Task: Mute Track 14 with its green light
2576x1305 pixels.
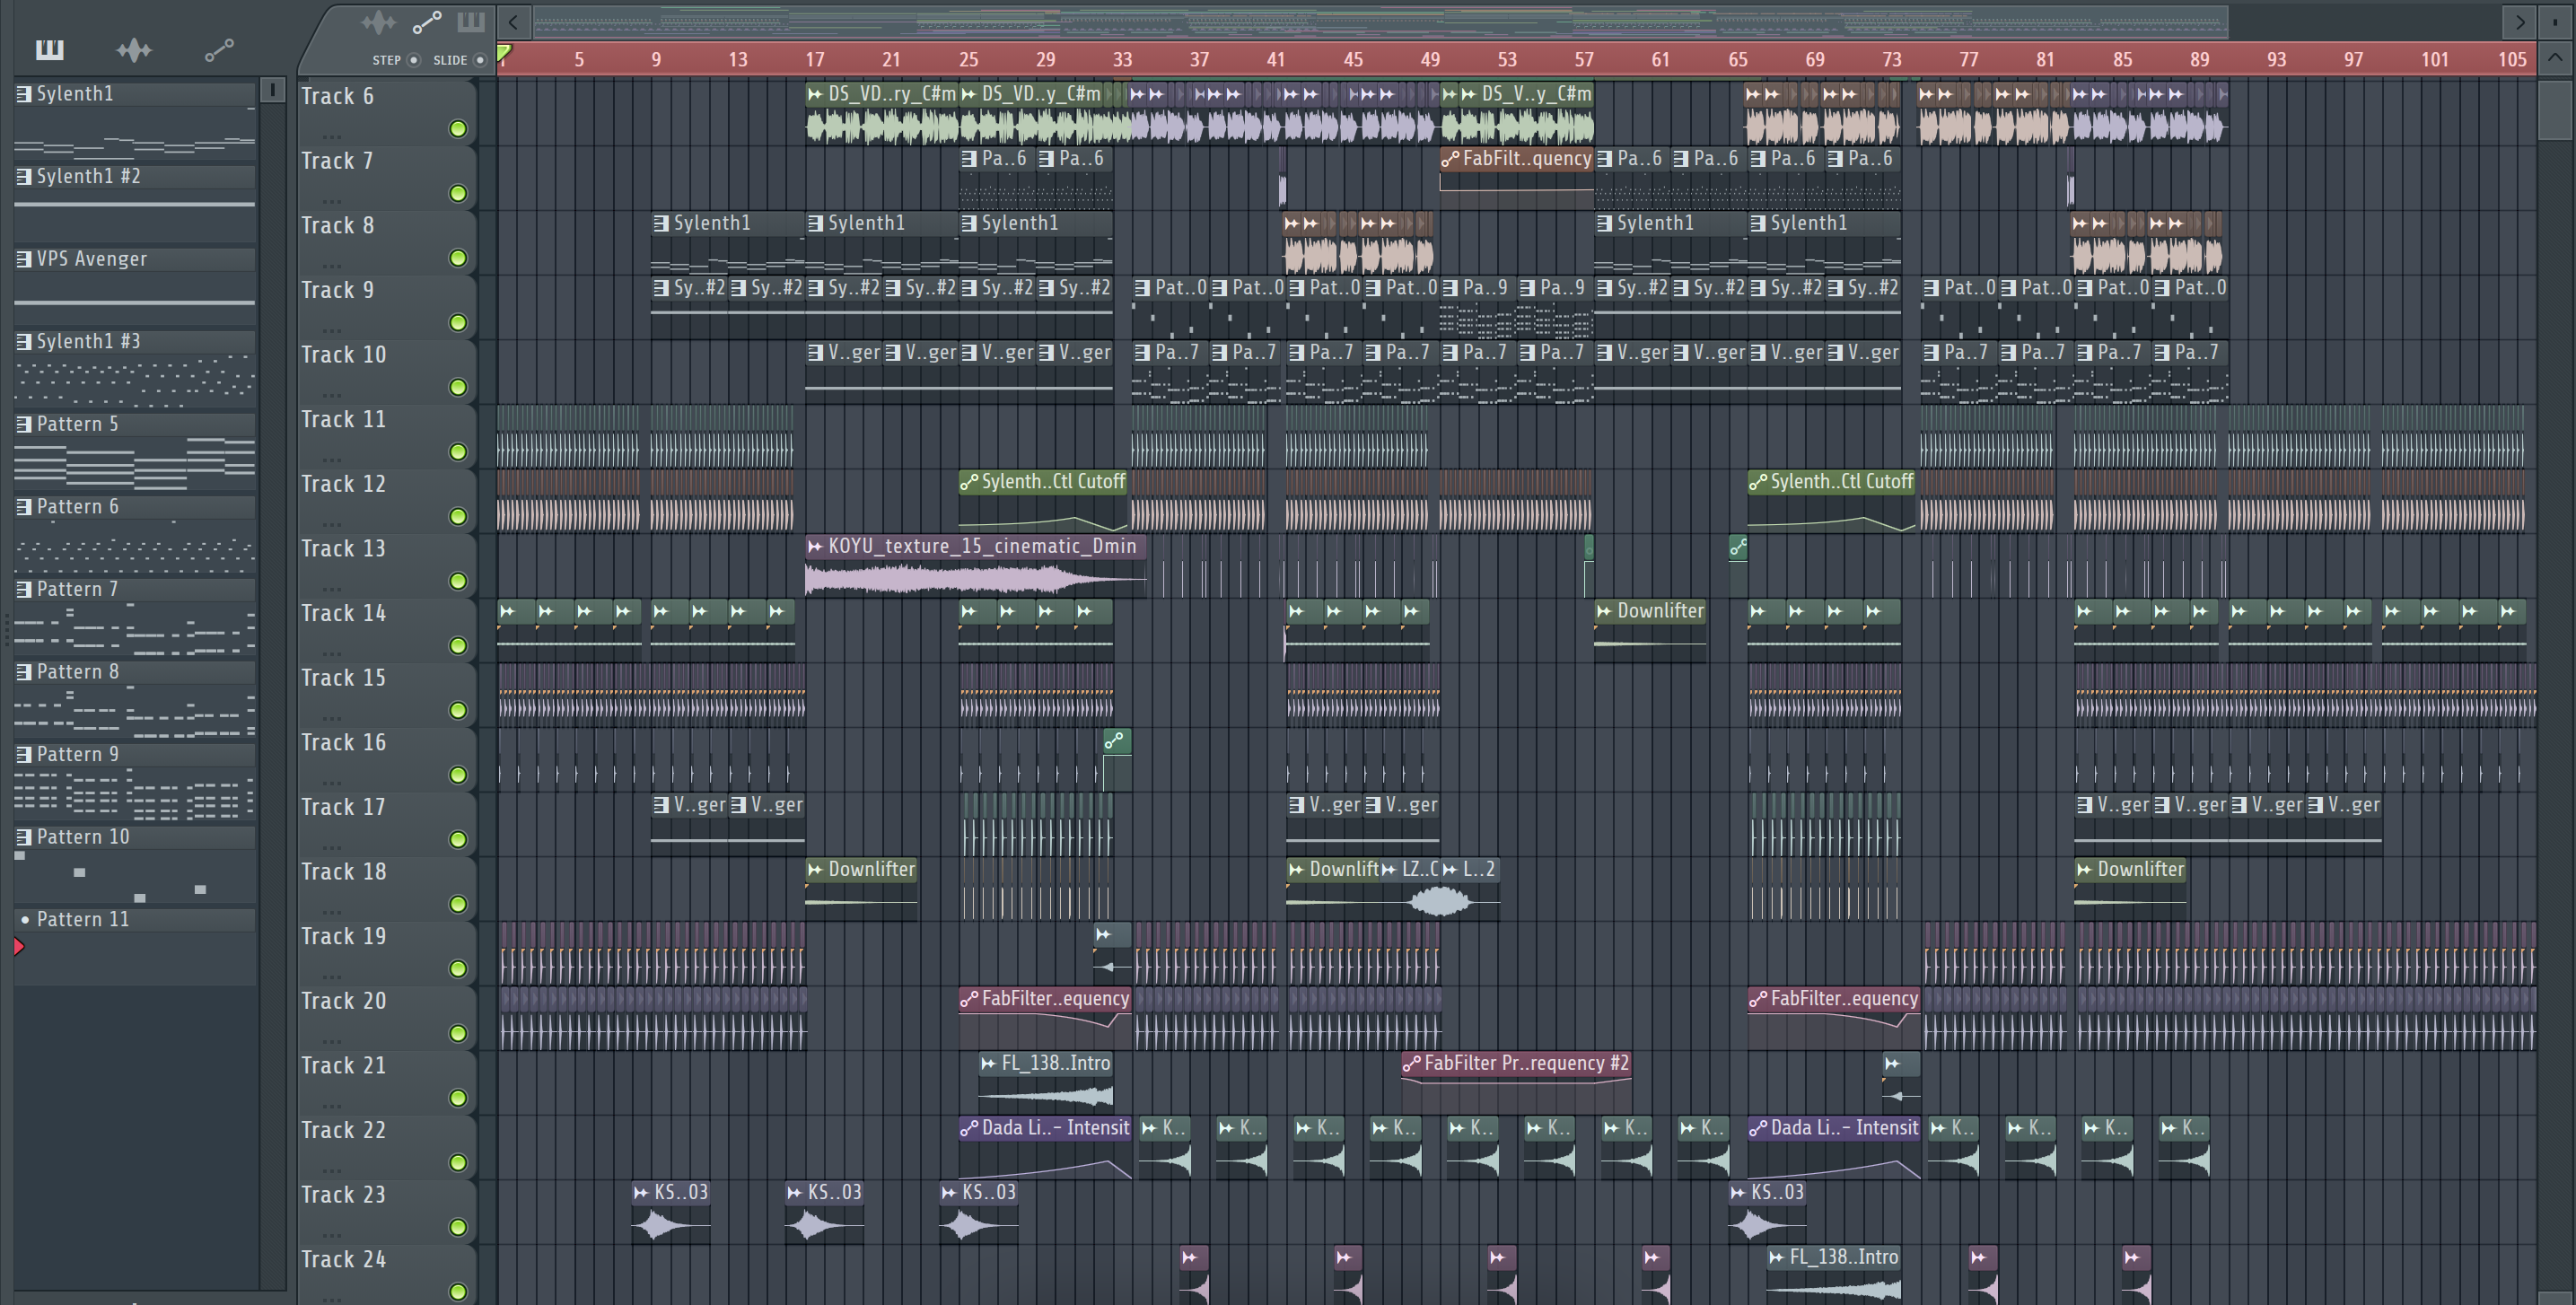Action: click(458, 646)
